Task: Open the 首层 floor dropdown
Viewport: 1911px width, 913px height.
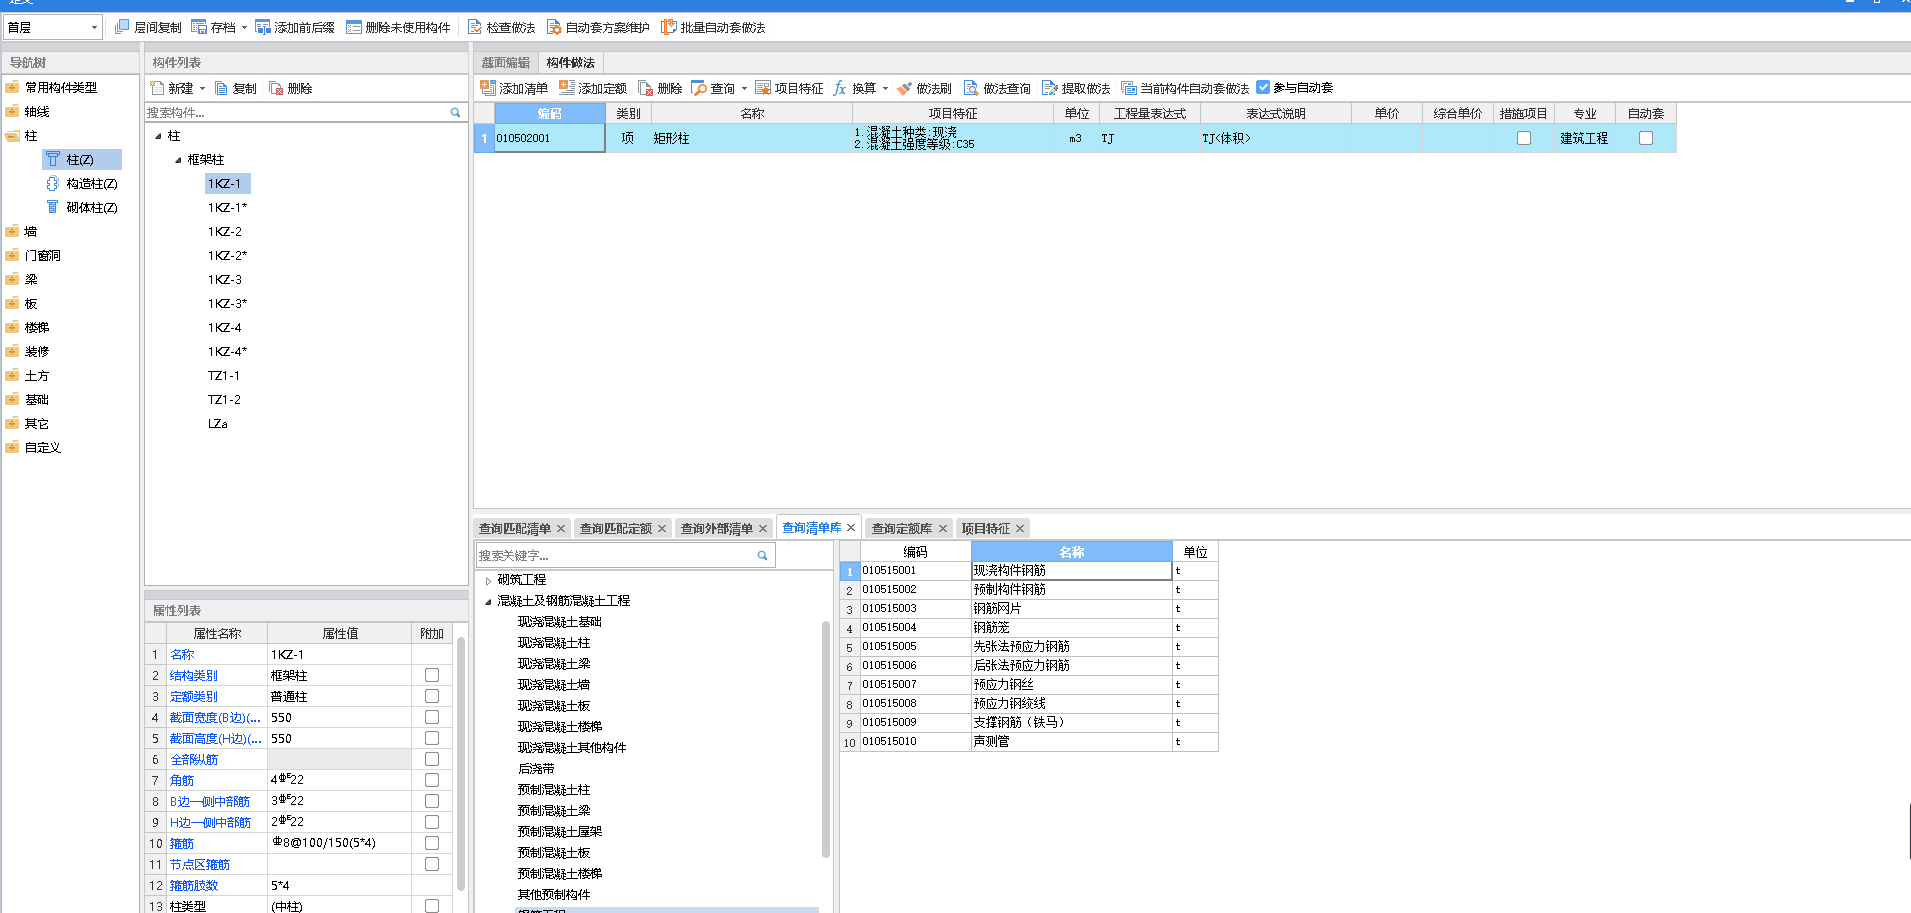Action: coord(53,27)
